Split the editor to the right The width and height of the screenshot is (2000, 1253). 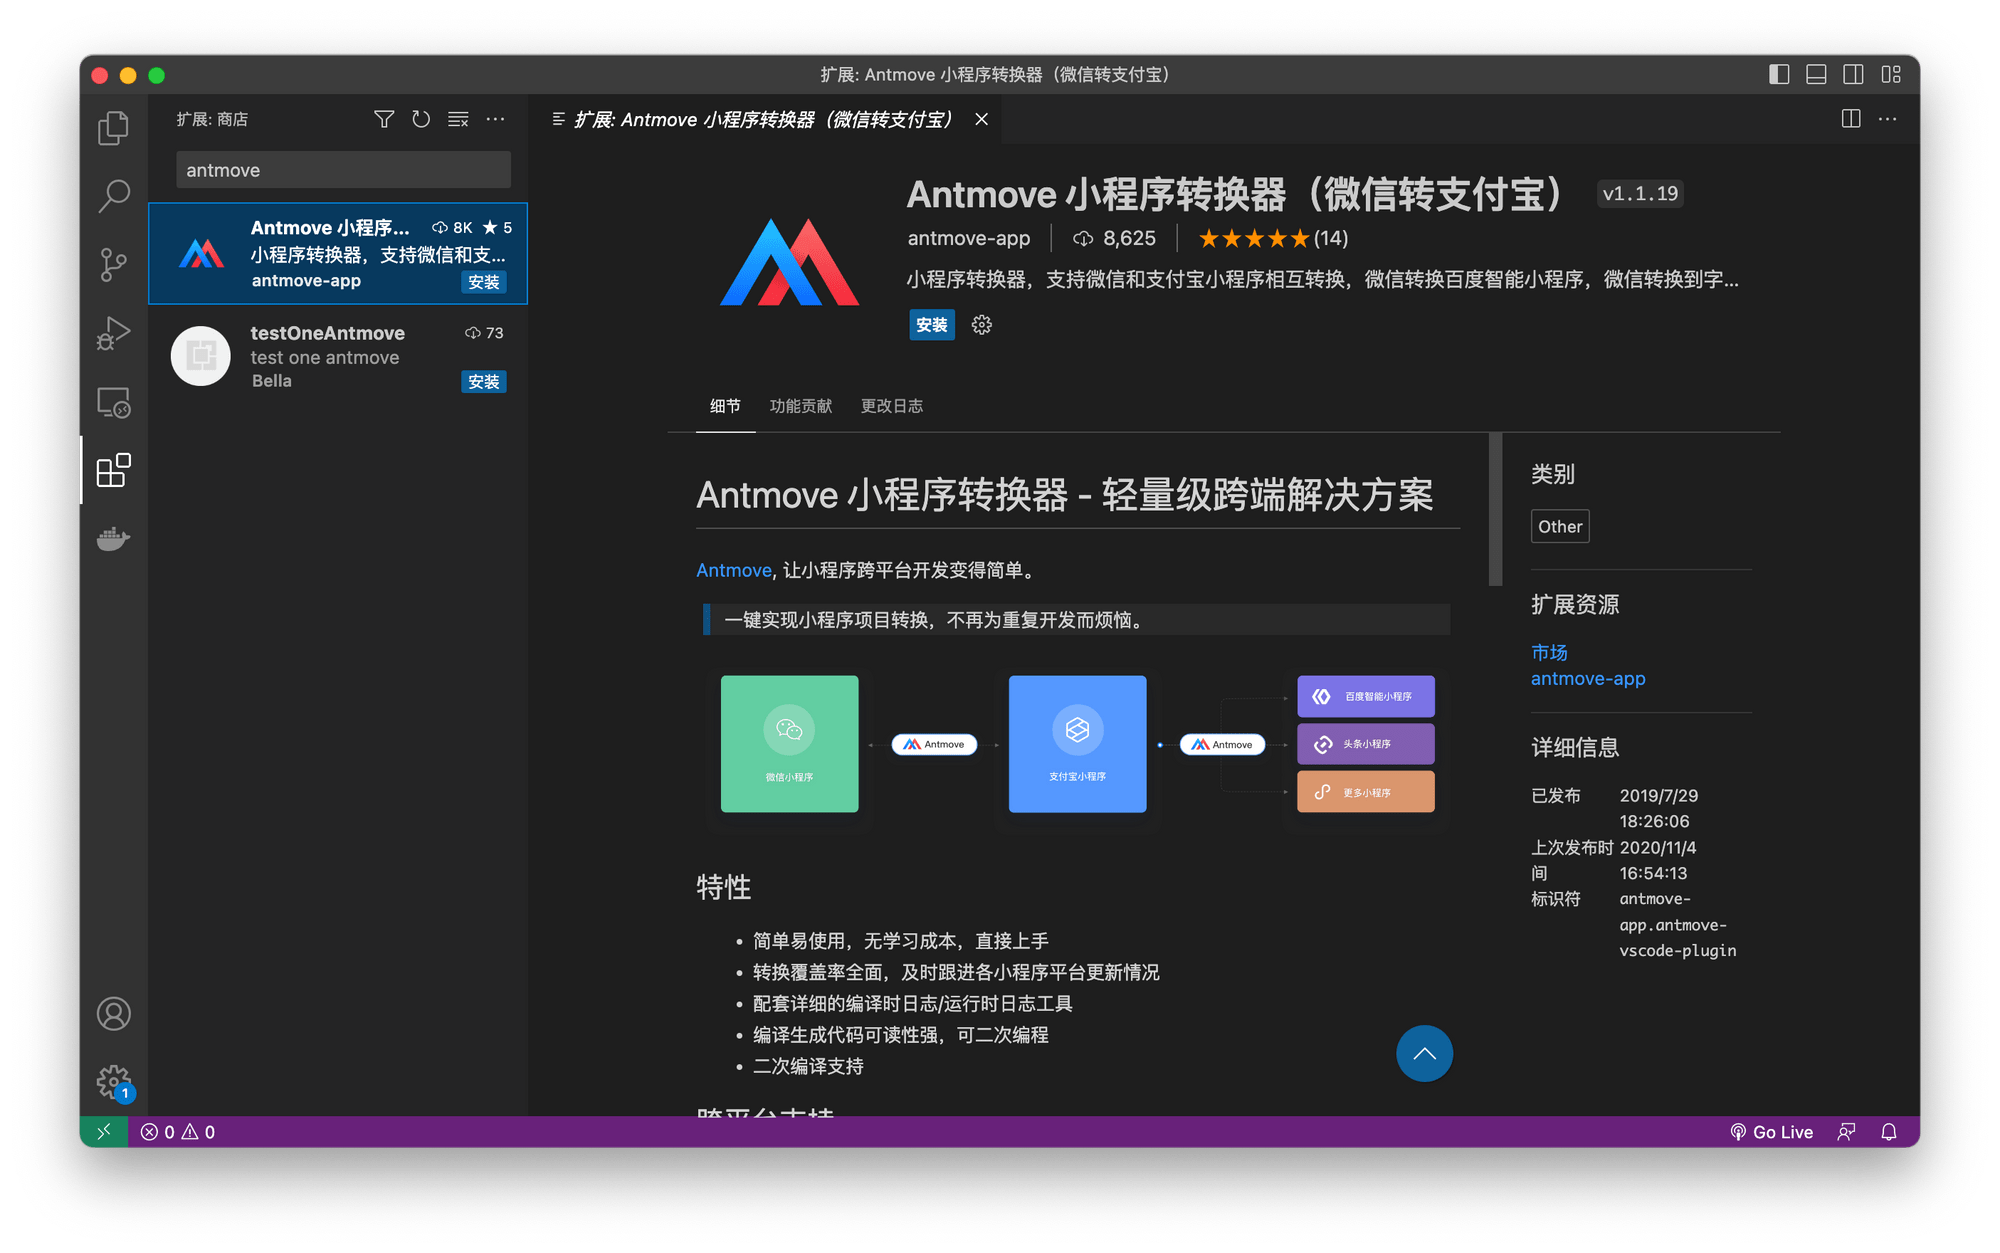1851,119
